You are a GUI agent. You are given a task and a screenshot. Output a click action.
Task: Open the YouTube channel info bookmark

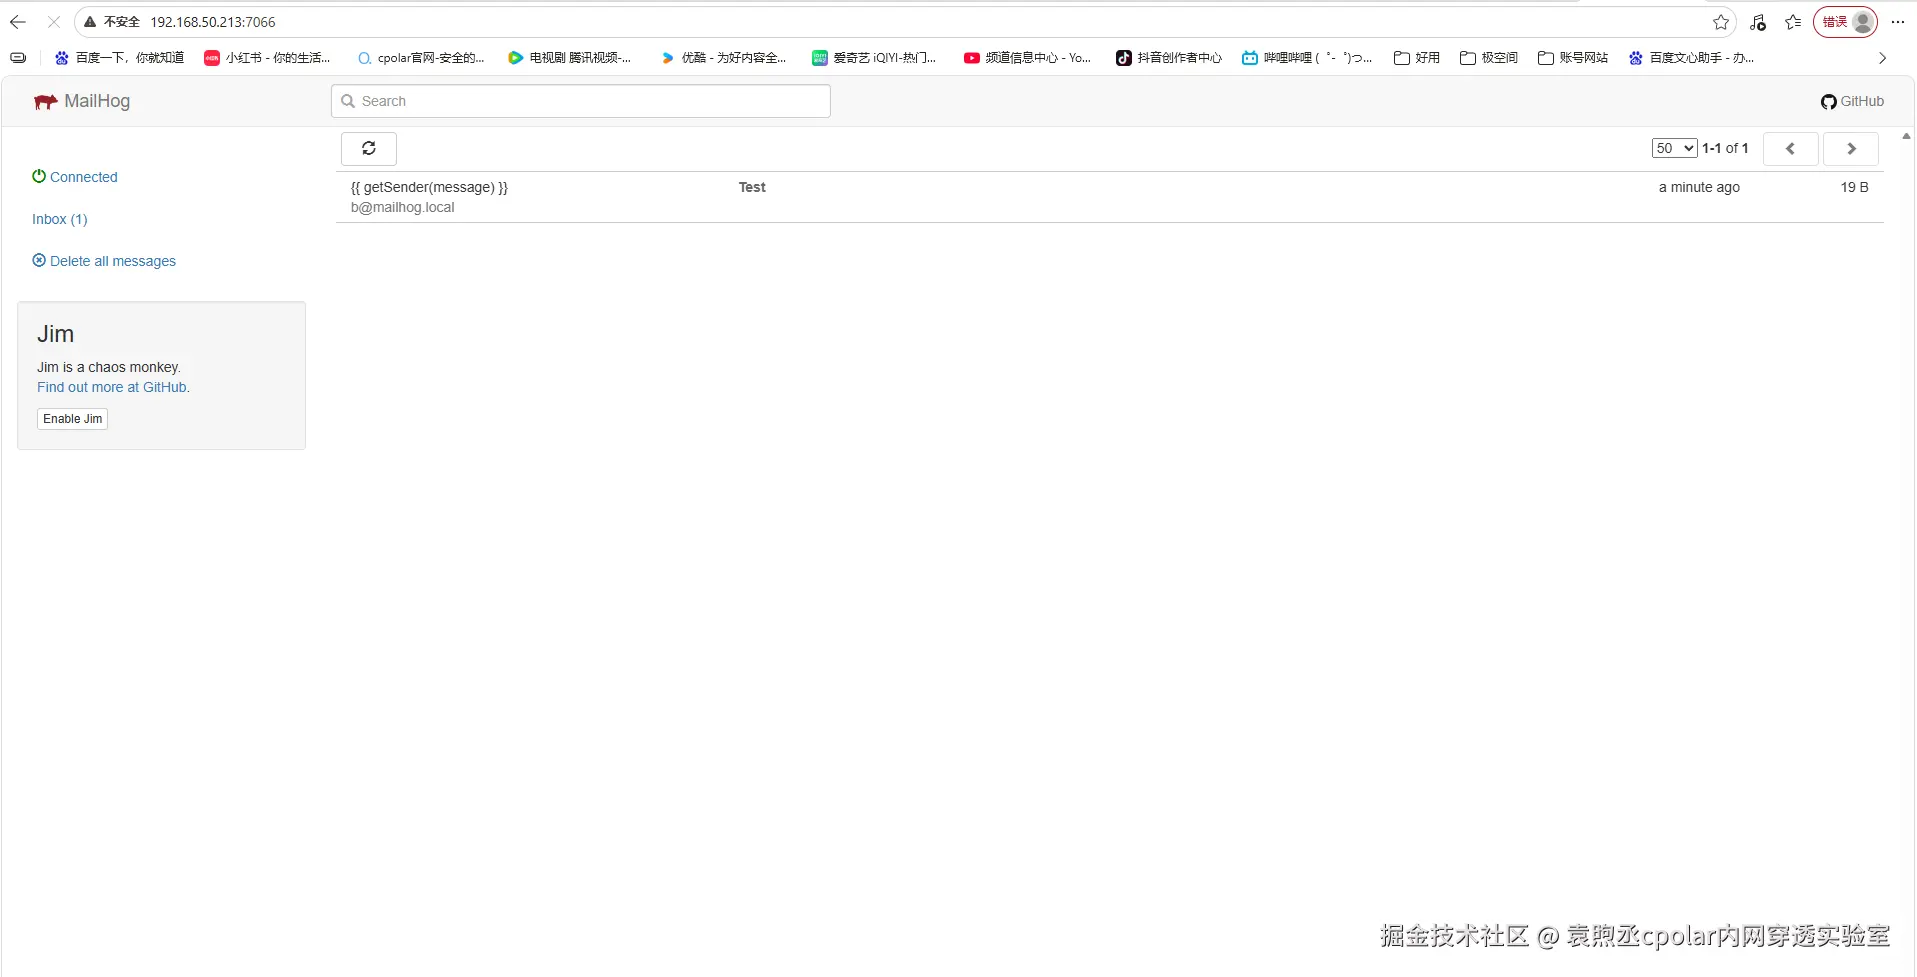click(x=1027, y=58)
